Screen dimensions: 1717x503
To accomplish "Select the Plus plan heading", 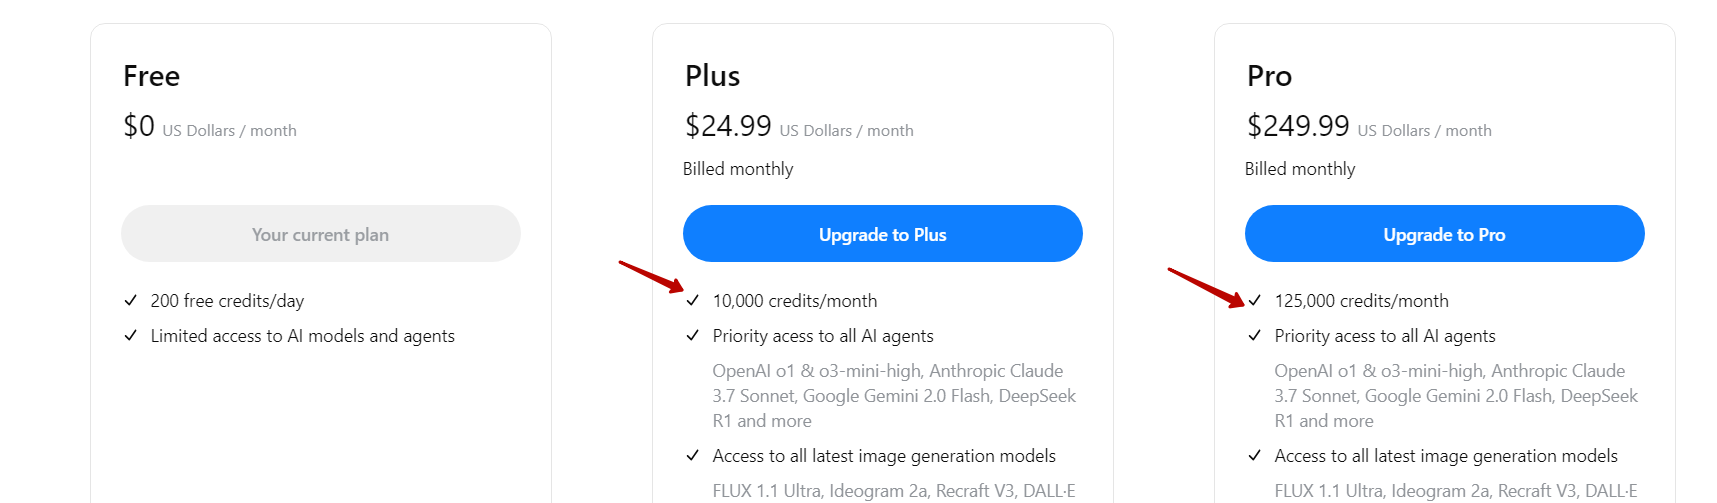I will [x=712, y=76].
